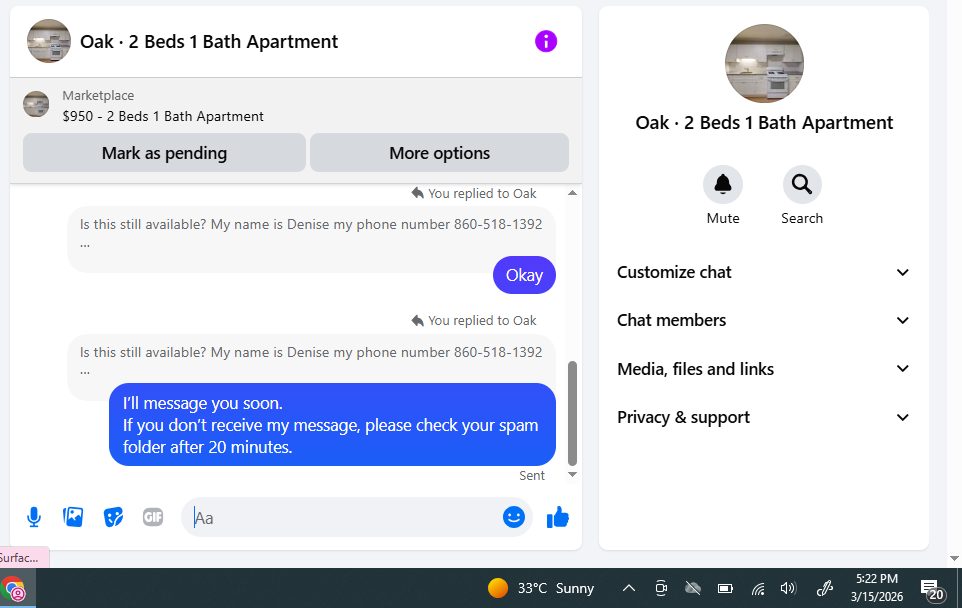The height and width of the screenshot is (608, 962).
Task: Mute conversation with bell icon
Action: pyautogui.click(x=723, y=184)
